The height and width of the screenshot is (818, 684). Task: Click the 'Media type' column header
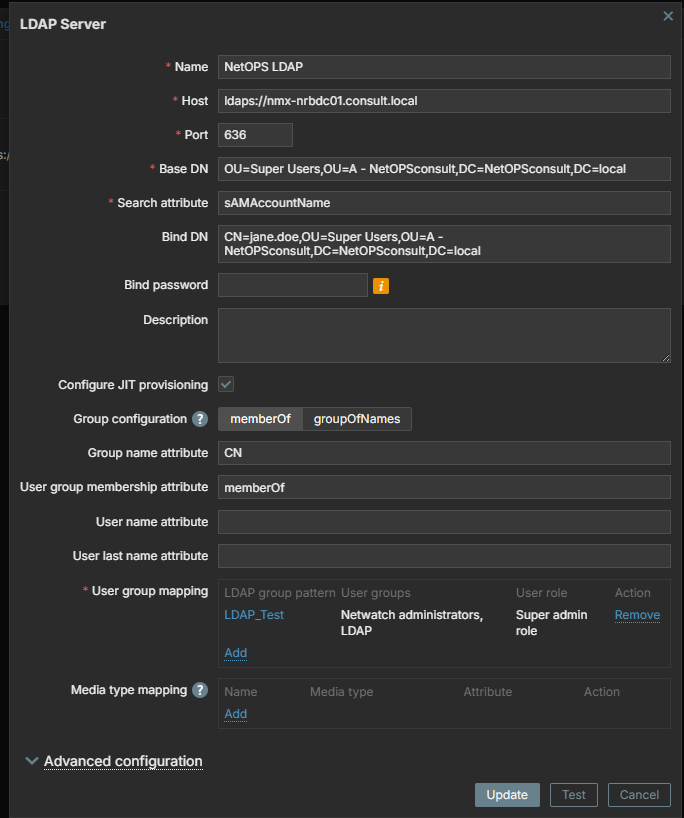click(342, 692)
